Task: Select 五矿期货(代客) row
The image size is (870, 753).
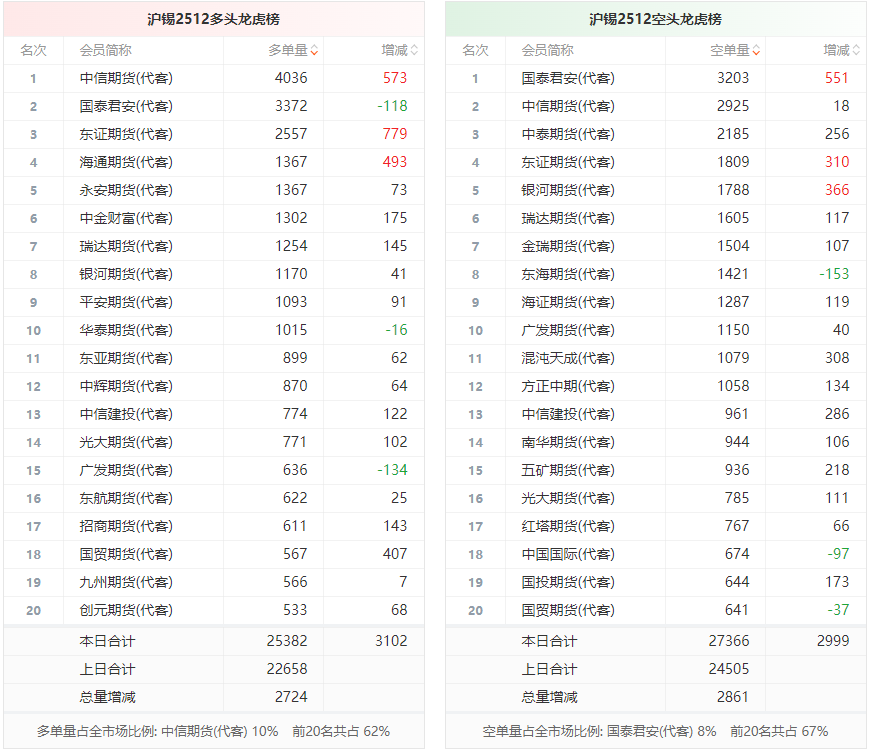Action: [x=655, y=471]
